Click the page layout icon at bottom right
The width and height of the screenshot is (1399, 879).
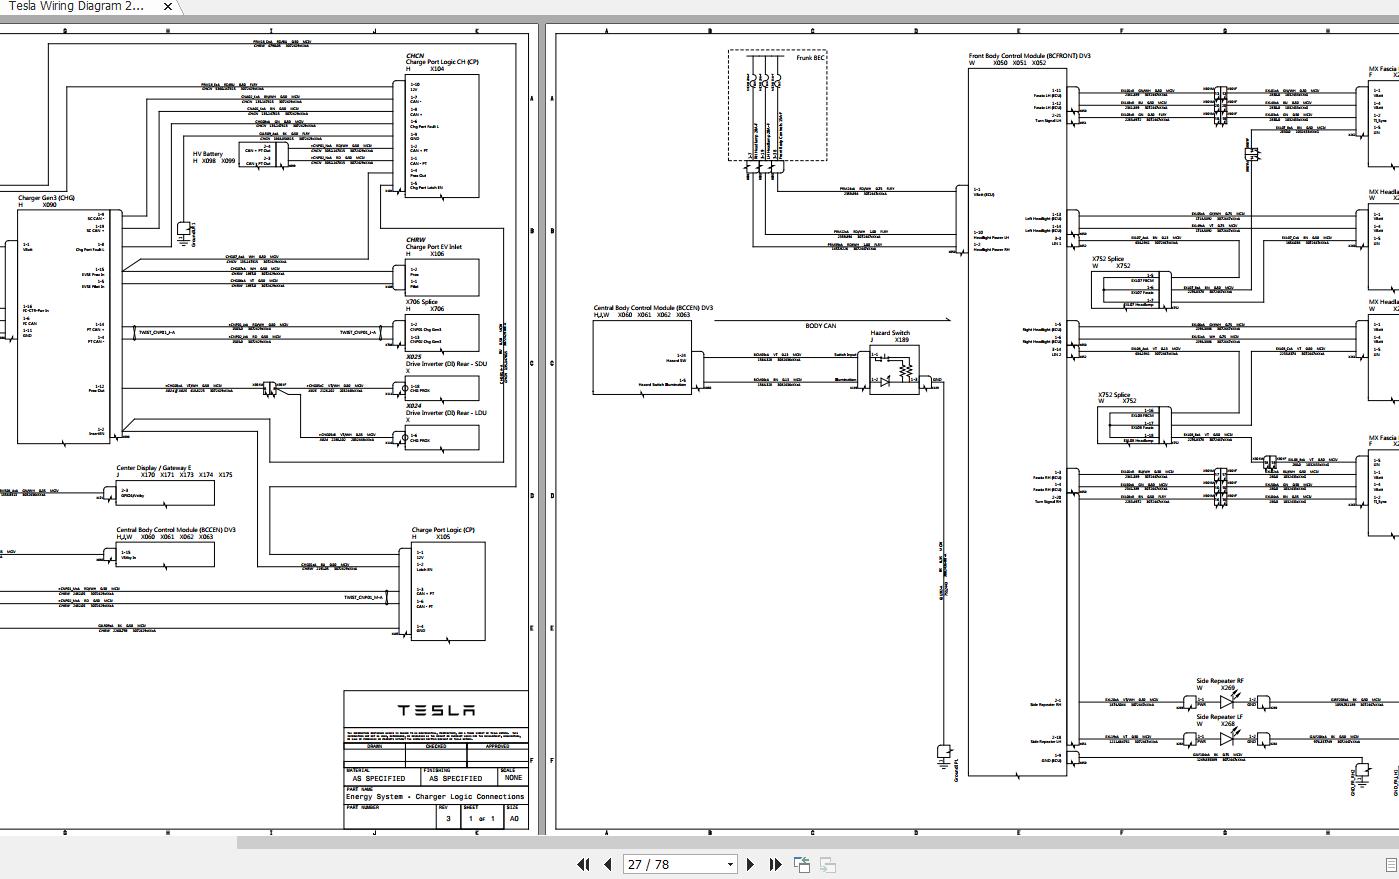click(1391, 864)
